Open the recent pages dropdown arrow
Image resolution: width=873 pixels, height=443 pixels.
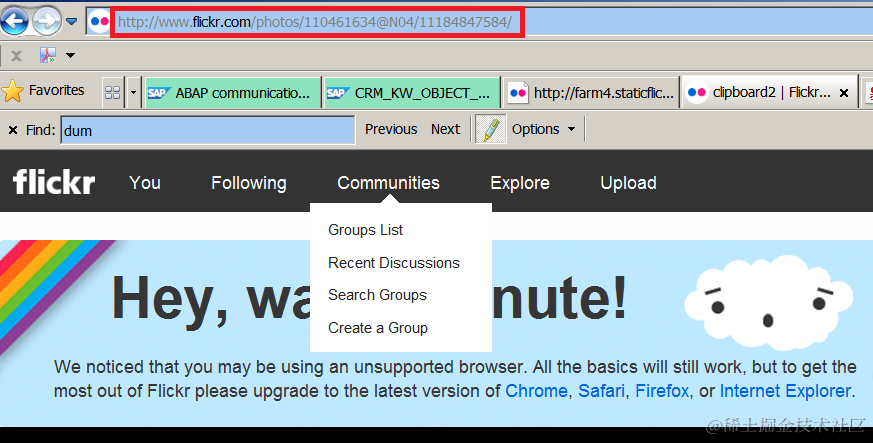[x=72, y=22]
